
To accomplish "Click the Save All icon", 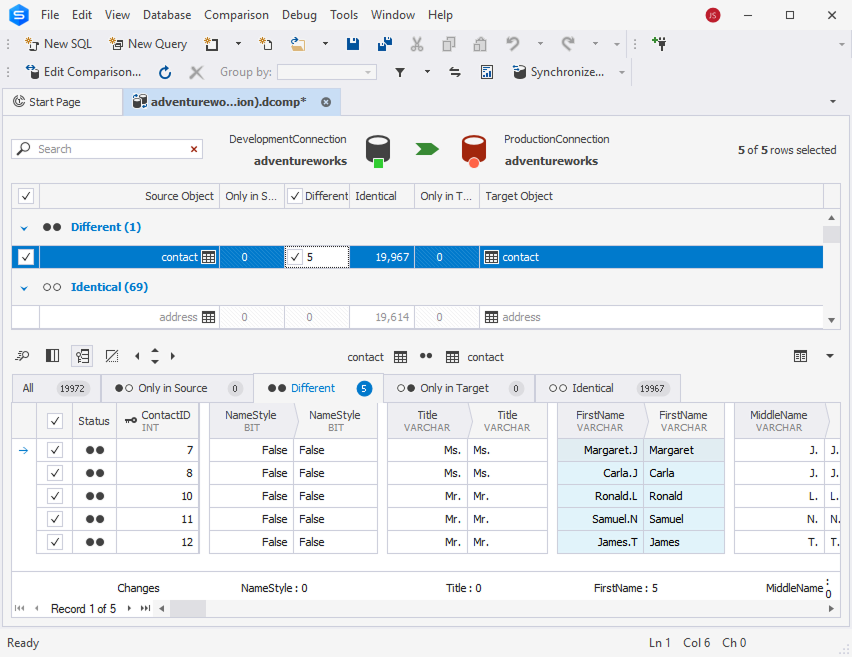I will click(x=384, y=44).
